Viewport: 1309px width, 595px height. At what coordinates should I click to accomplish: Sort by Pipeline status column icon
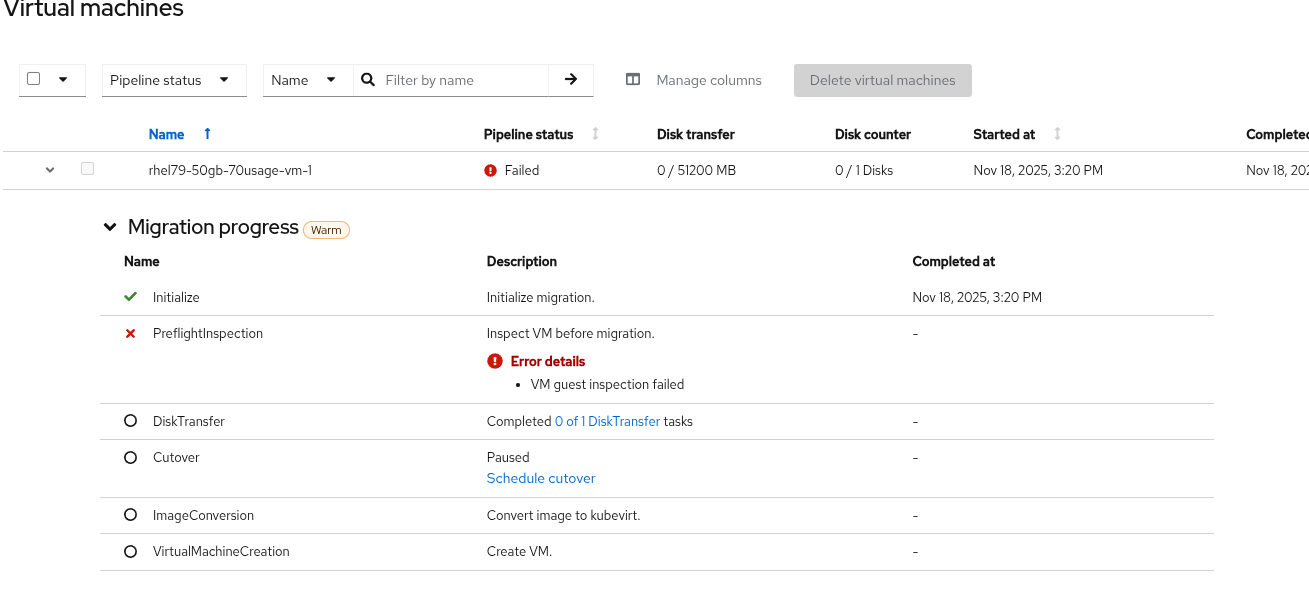coord(596,134)
